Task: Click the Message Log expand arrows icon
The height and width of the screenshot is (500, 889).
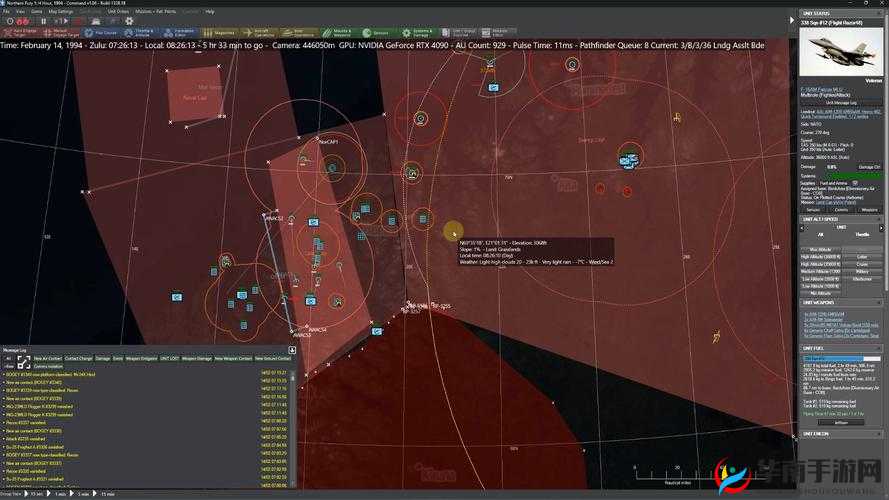Action: pos(23,361)
